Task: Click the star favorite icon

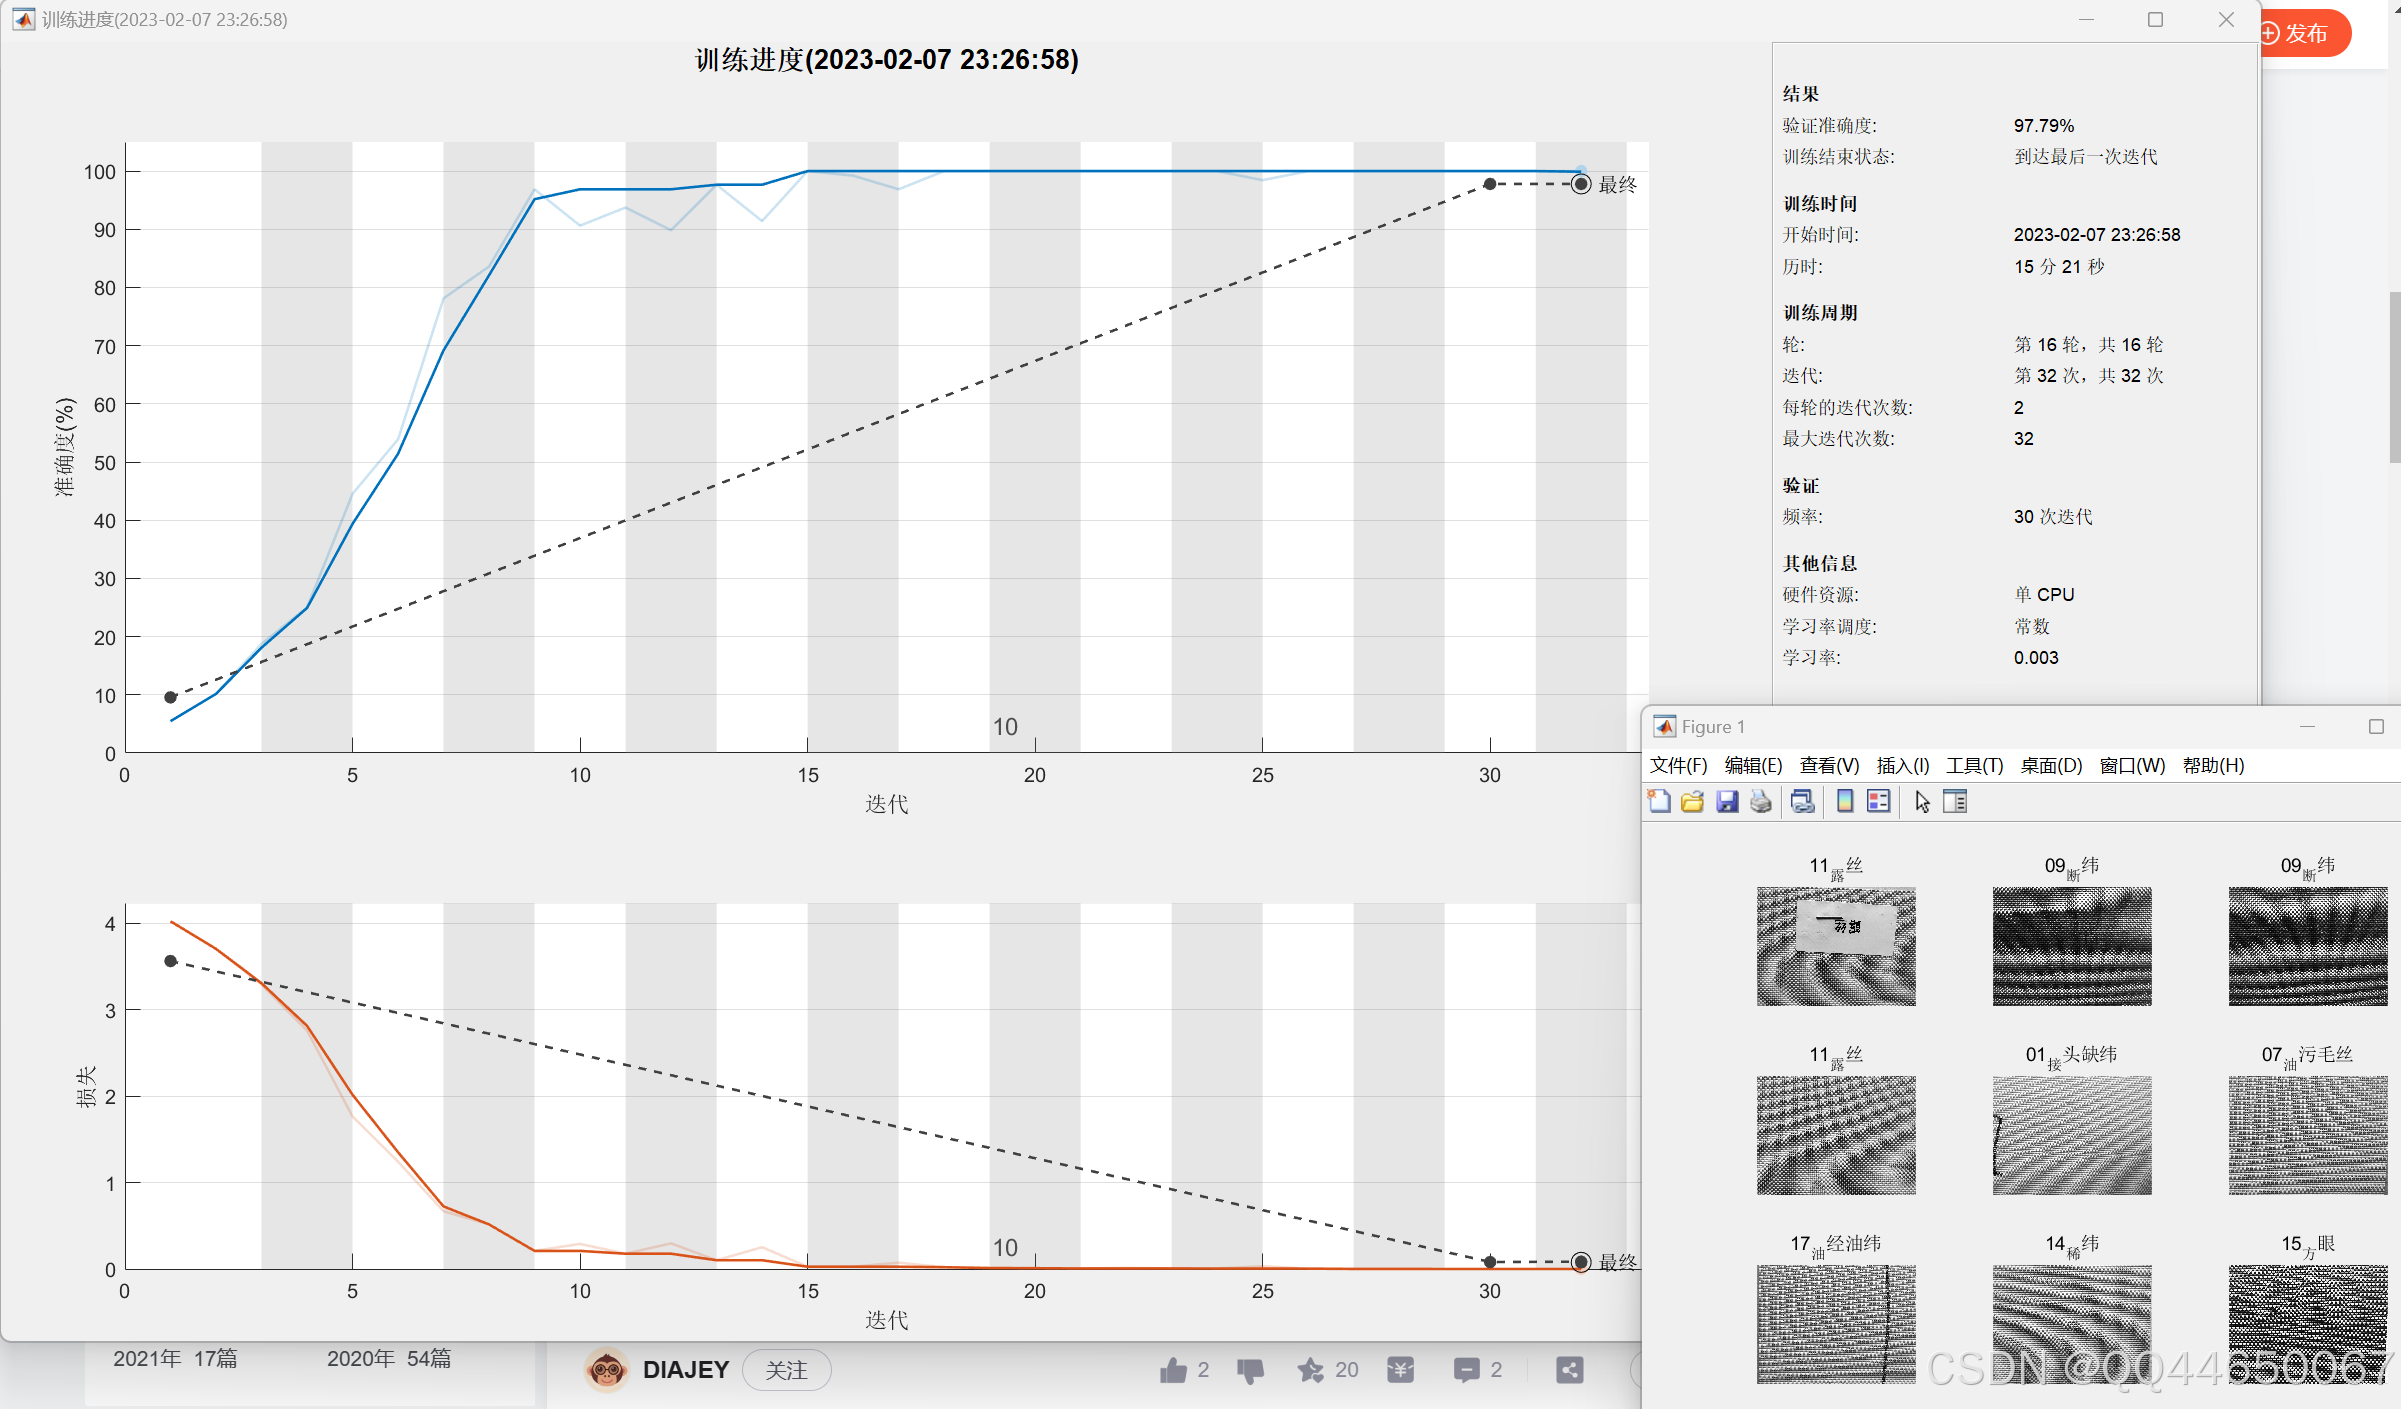Action: [1310, 1370]
